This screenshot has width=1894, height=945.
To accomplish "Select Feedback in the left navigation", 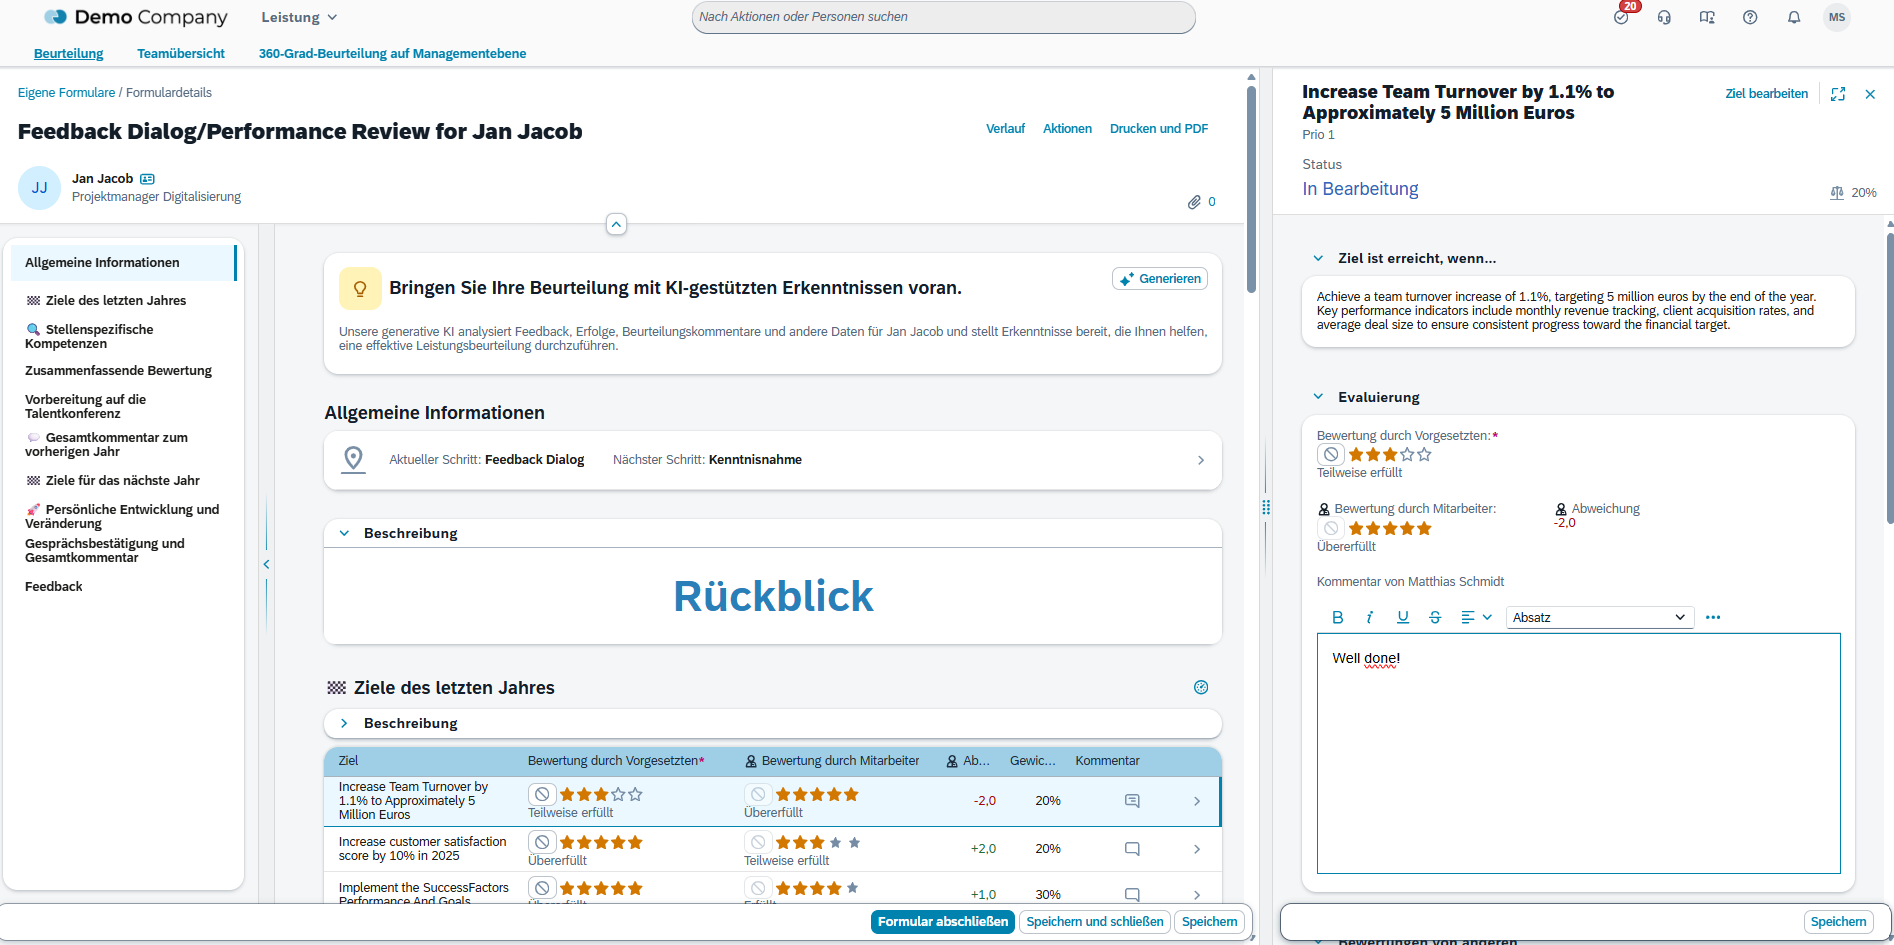I will pyautogui.click(x=54, y=587).
